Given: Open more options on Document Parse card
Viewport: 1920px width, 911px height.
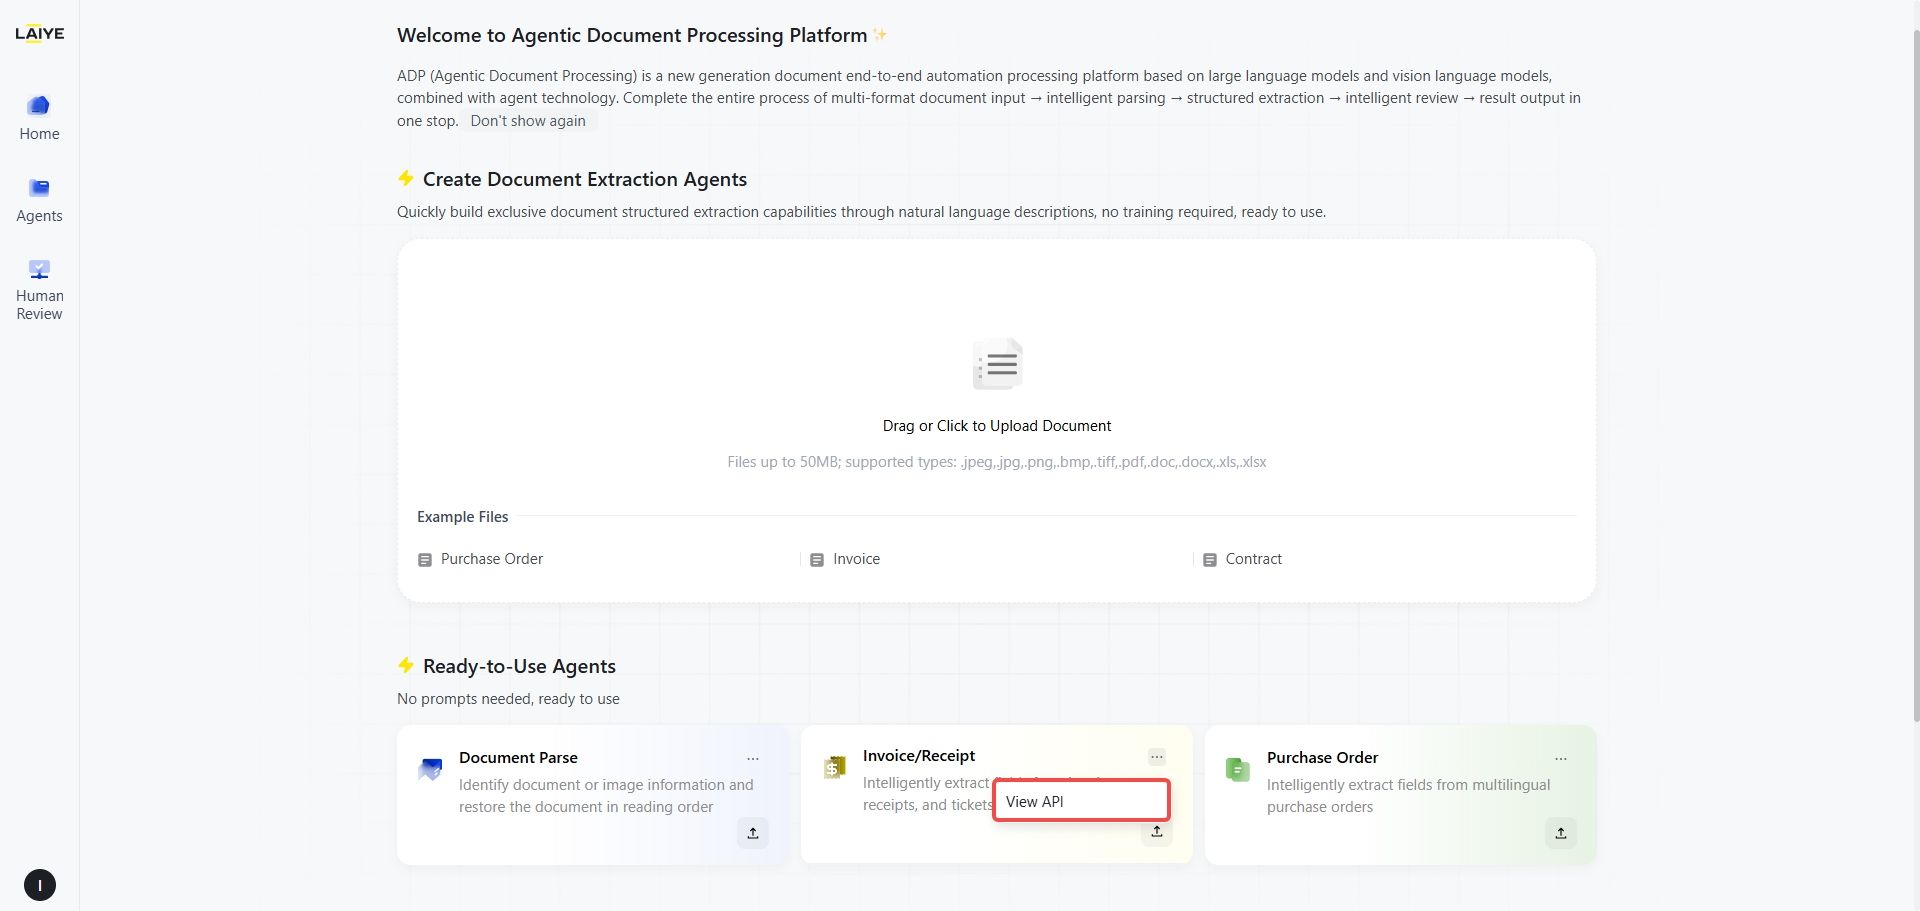Looking at the screenshot, I should point(753,759).
